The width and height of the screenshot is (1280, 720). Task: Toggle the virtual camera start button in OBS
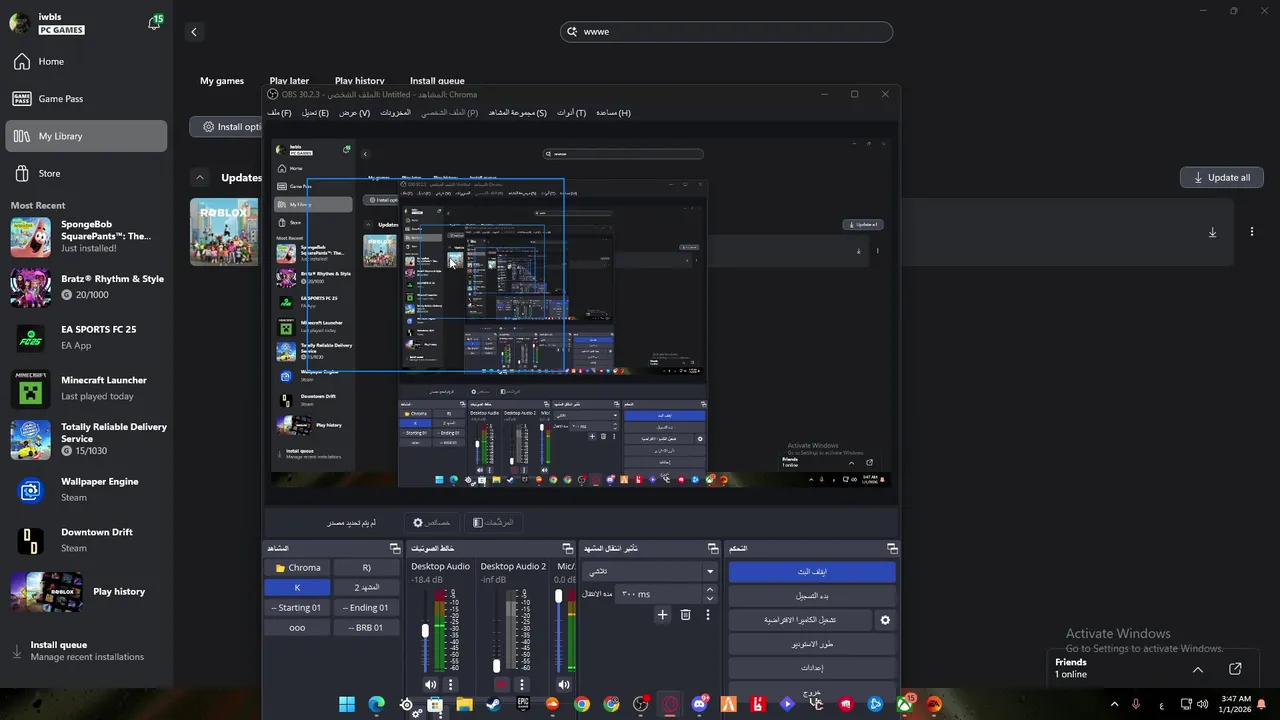799,620
